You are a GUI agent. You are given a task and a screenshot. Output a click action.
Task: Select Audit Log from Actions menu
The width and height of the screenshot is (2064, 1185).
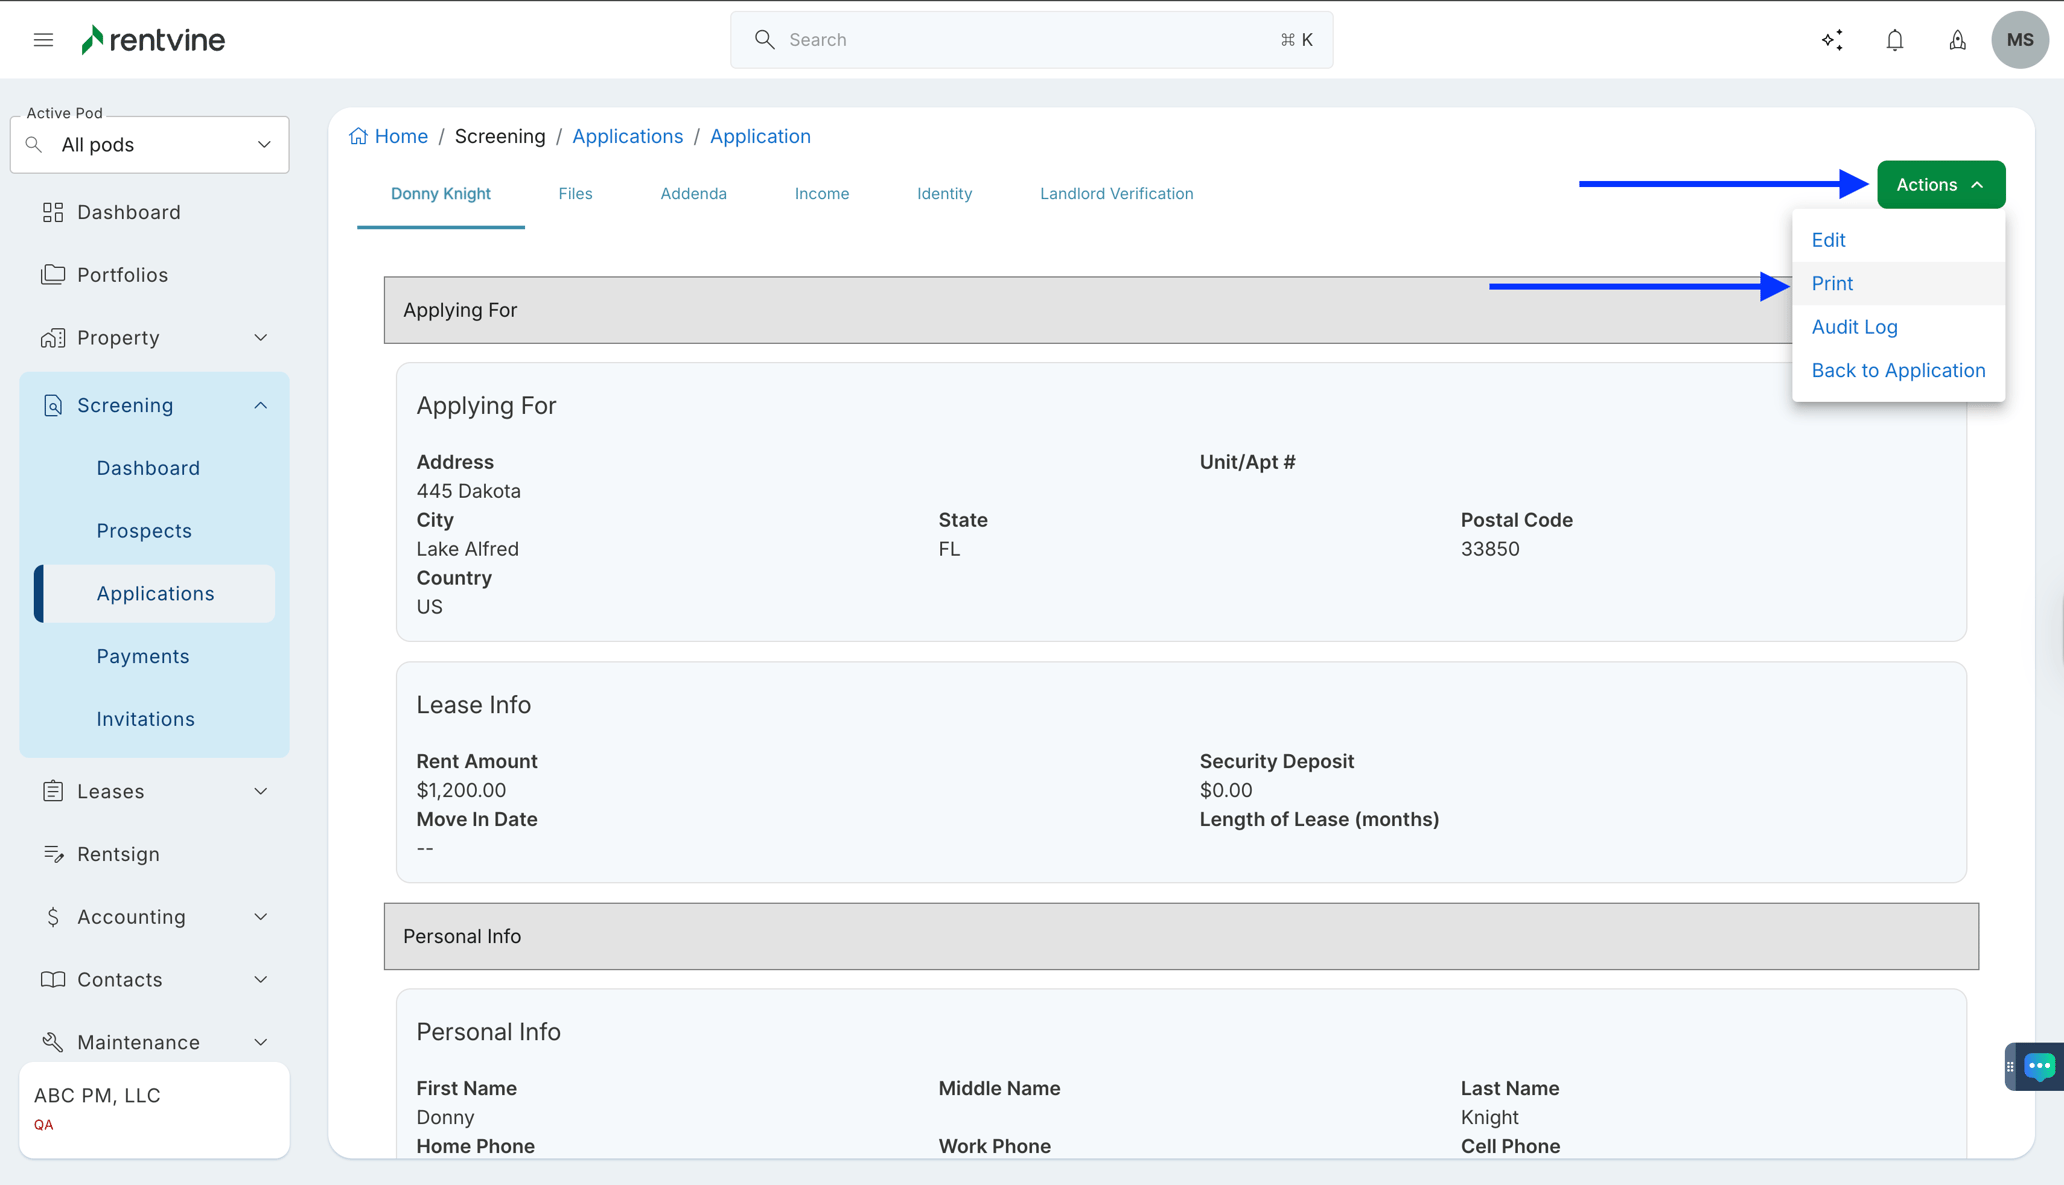(1854, 327)
